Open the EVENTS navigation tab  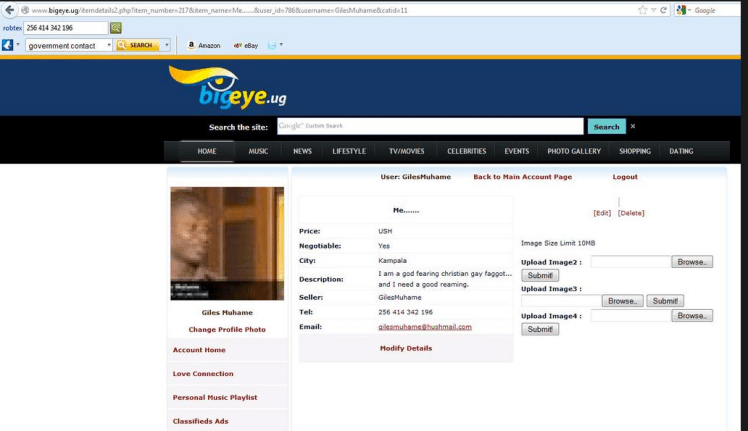[x=517, y=151]
